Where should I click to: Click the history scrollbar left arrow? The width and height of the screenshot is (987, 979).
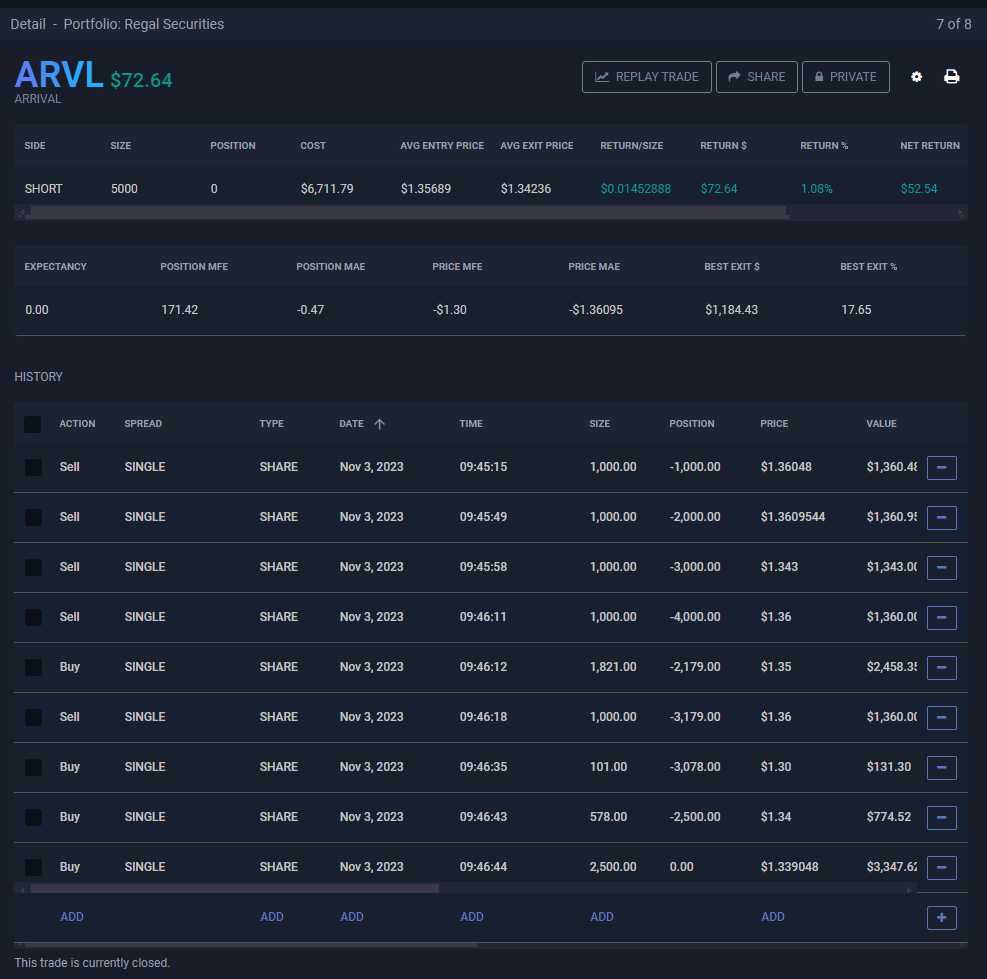tap(23, 890)
